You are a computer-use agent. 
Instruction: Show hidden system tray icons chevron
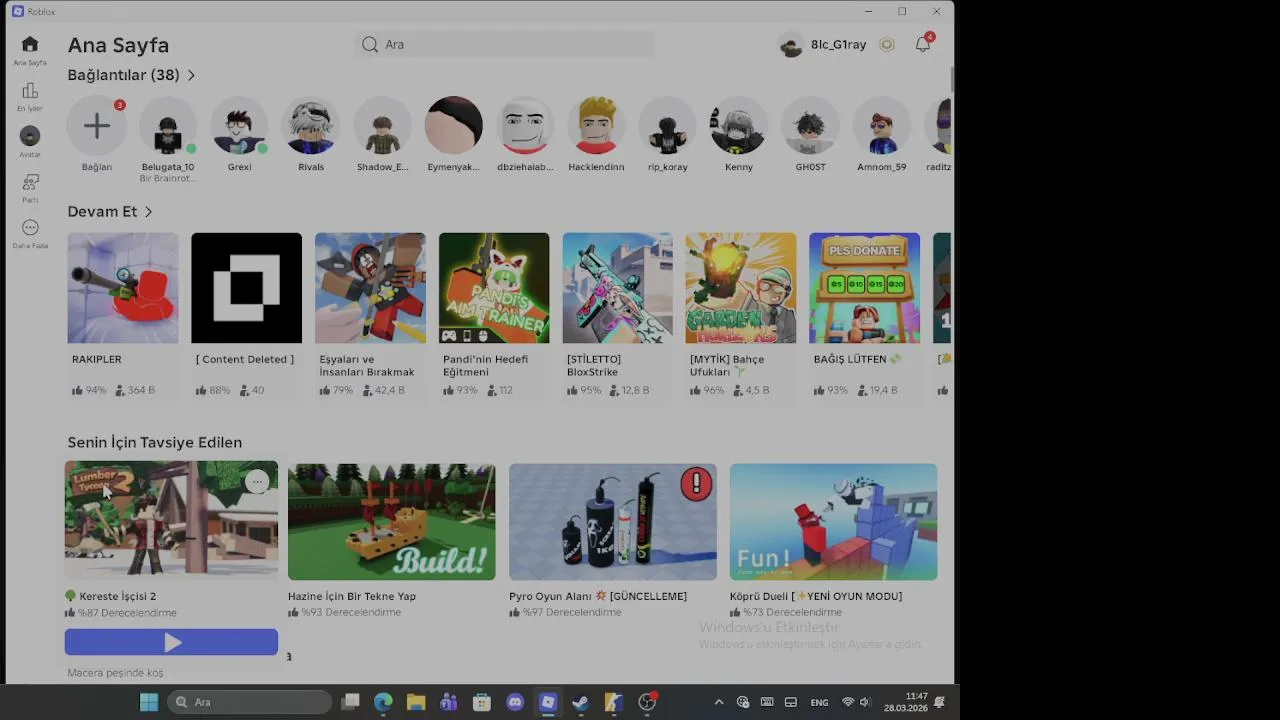coord(718,702)
